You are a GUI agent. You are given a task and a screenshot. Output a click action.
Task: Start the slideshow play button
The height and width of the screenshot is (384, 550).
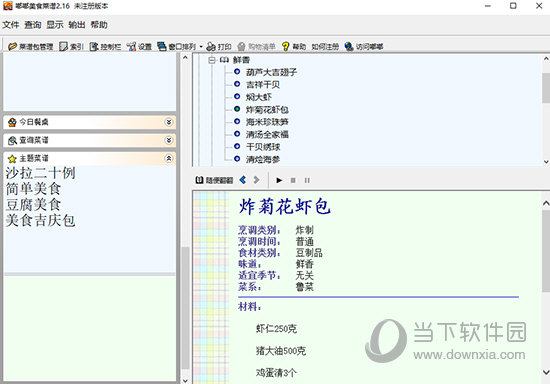coord(279,180)
